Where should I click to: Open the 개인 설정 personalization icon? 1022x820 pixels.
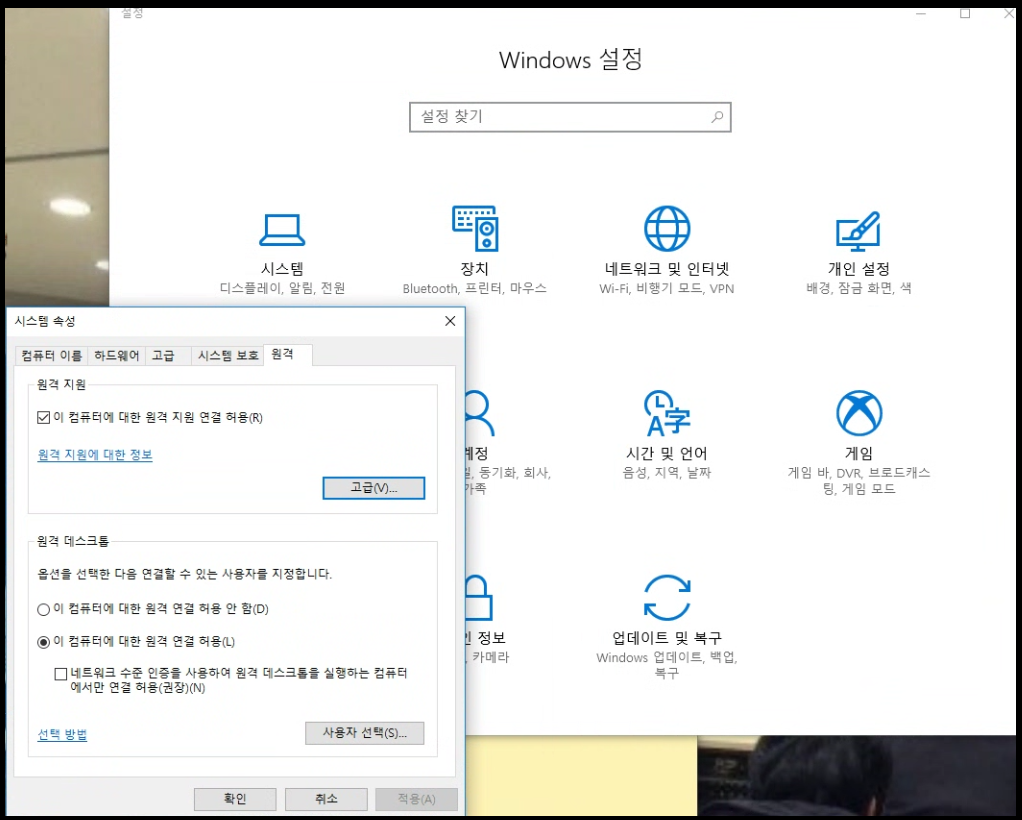(x=857, y=230)
